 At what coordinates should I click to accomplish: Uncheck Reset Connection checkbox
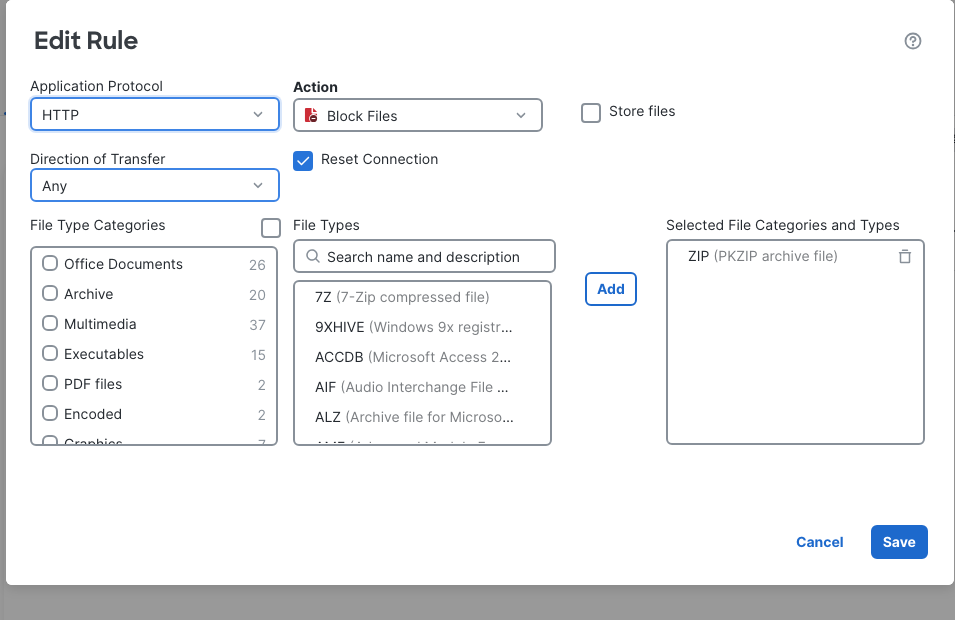(x=303, y=161)
